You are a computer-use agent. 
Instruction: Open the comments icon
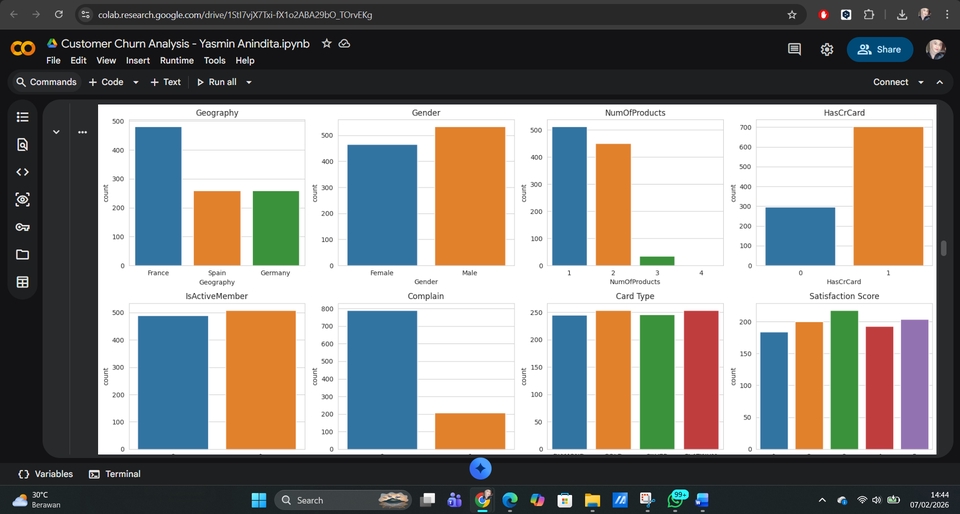[794, 50]
